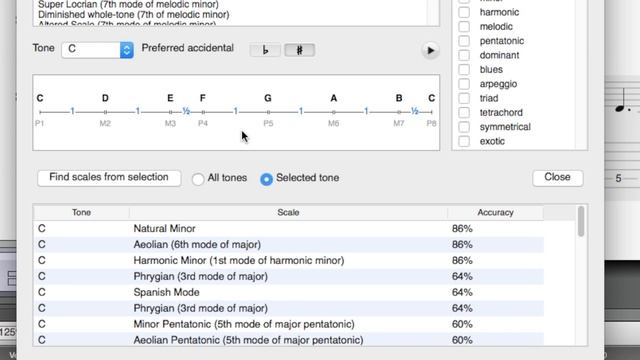The width and height of the screenshot is (640, 360).
Task: Select the Natural Minor result row
Action: pos(289,229)
